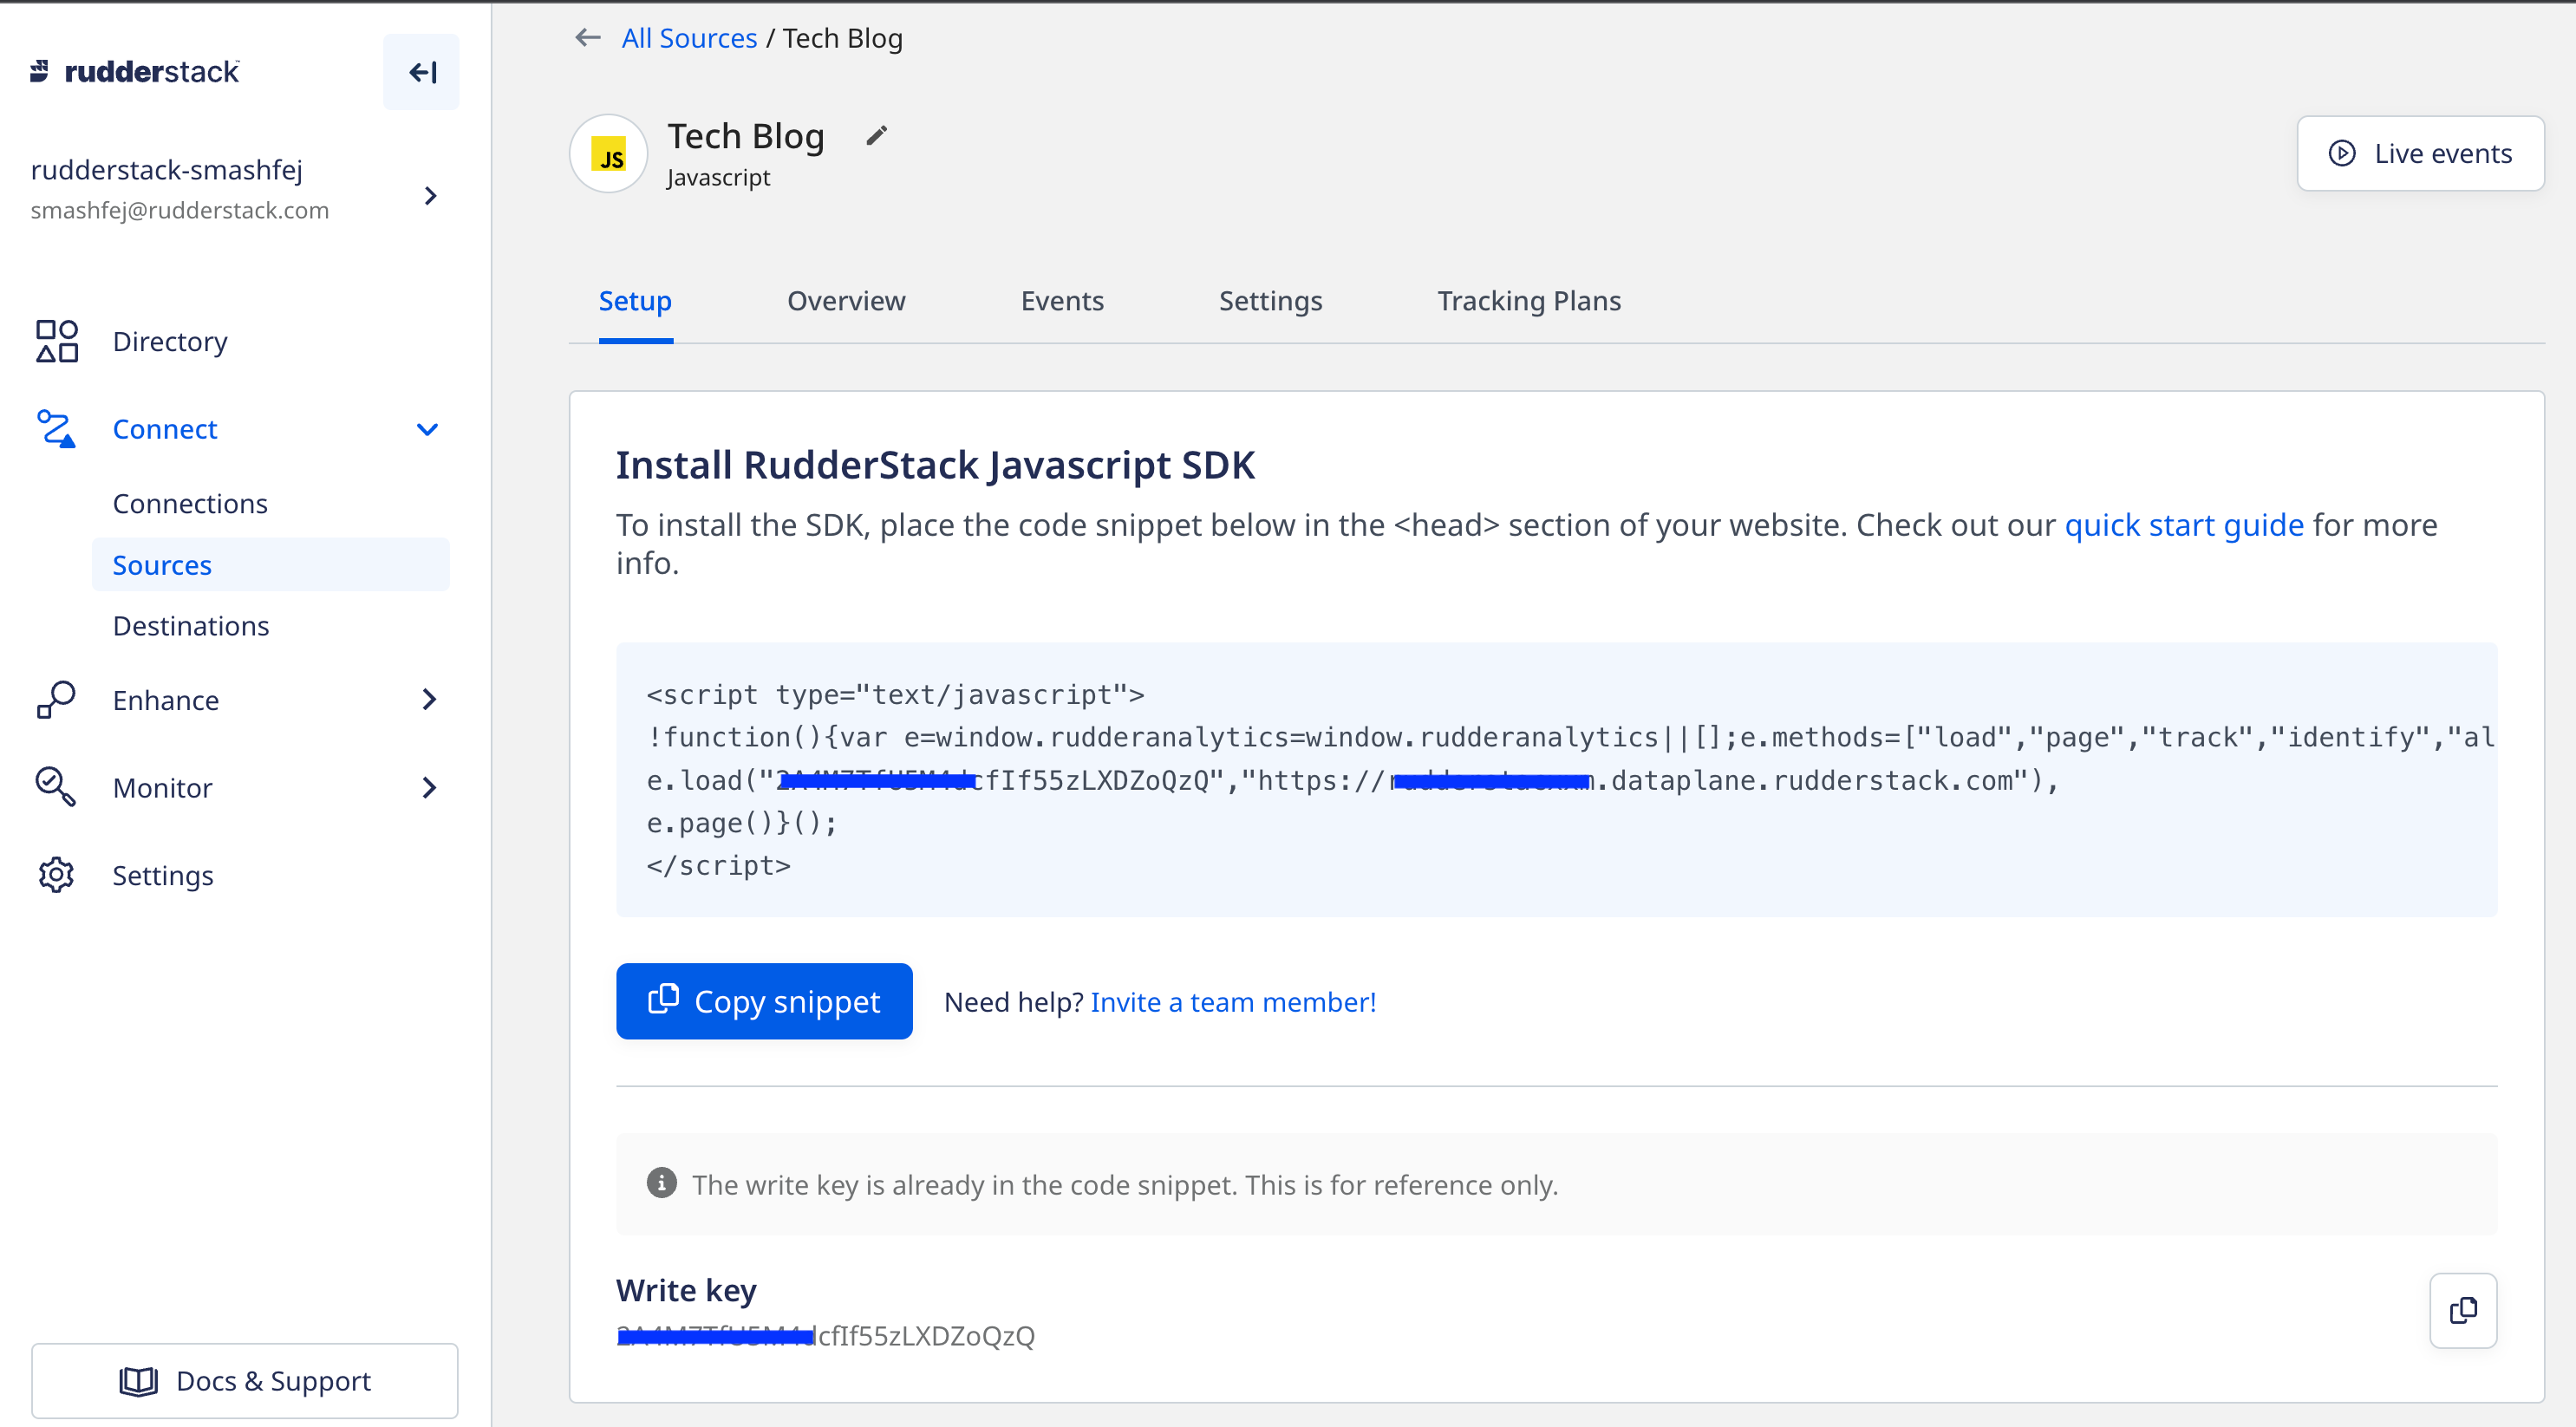The height and width of the screenshot is (1427, 2576).
Task: Click the RudderStack logo
Action: click(x=135, y=72)
